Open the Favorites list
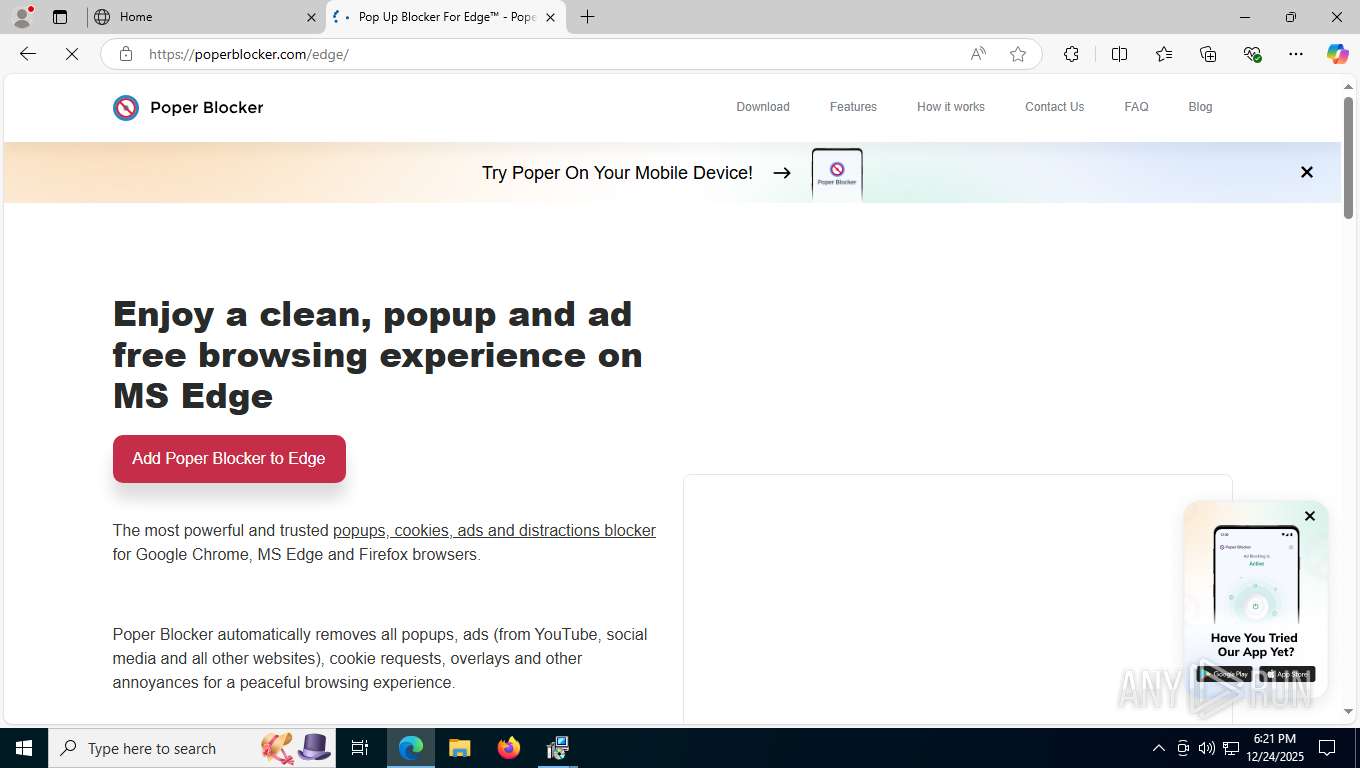1360x768 pixels. 1164,54
